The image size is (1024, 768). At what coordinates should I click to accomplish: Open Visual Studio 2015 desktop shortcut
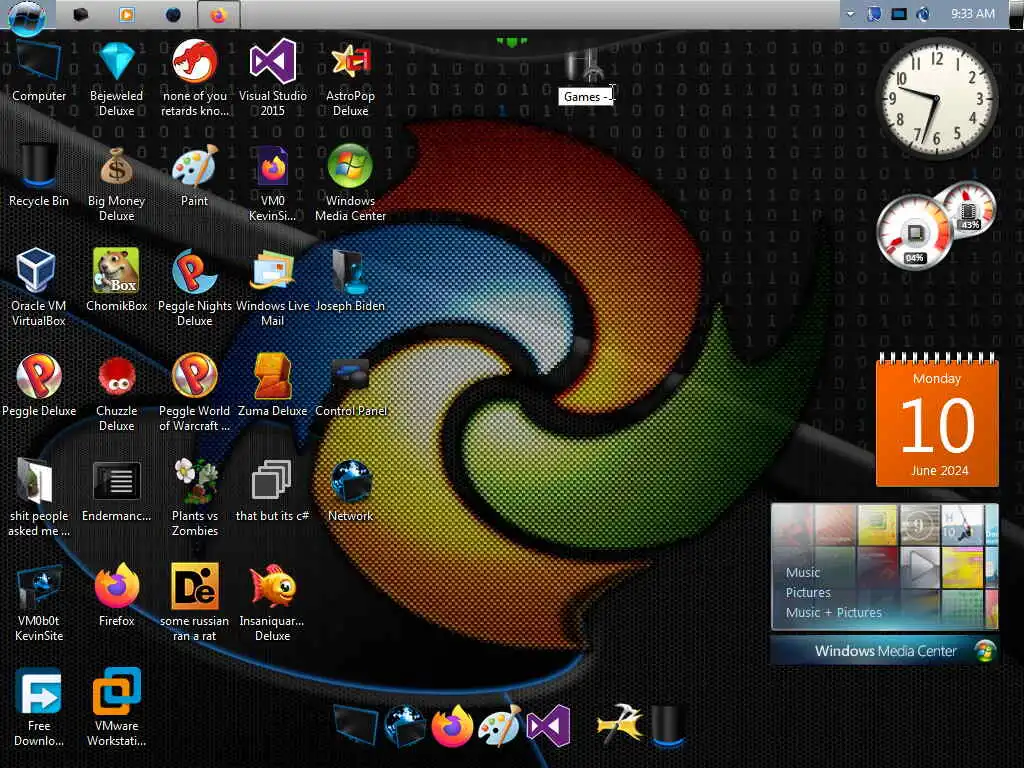[x=272, y=78]
